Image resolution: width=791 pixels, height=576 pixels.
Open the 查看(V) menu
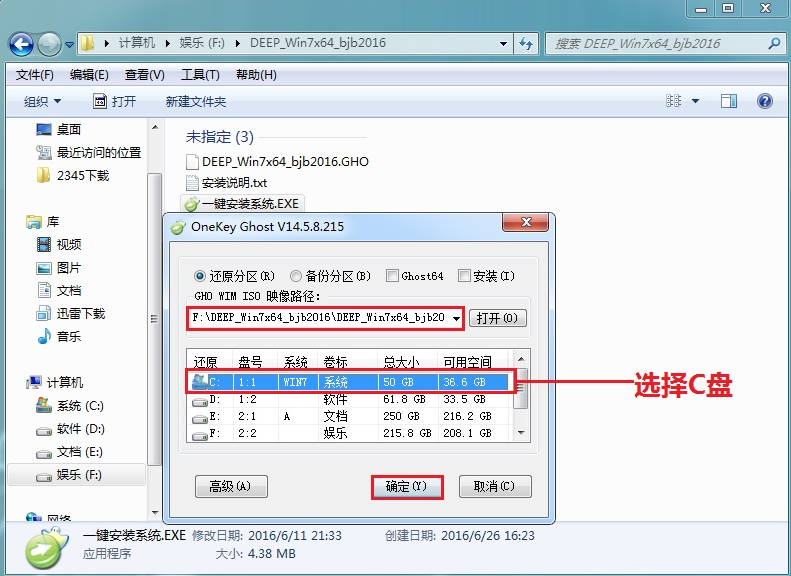(144, 75)
